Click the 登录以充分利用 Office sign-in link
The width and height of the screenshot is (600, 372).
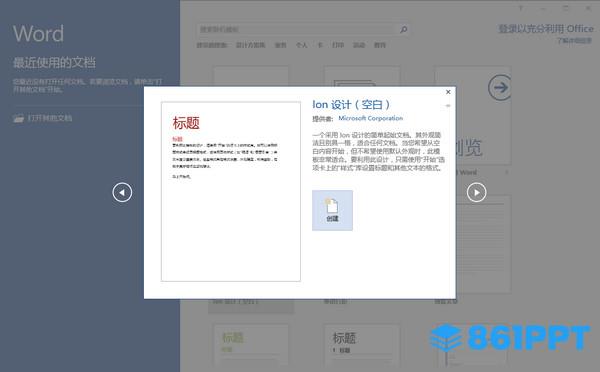click(546, 29)
